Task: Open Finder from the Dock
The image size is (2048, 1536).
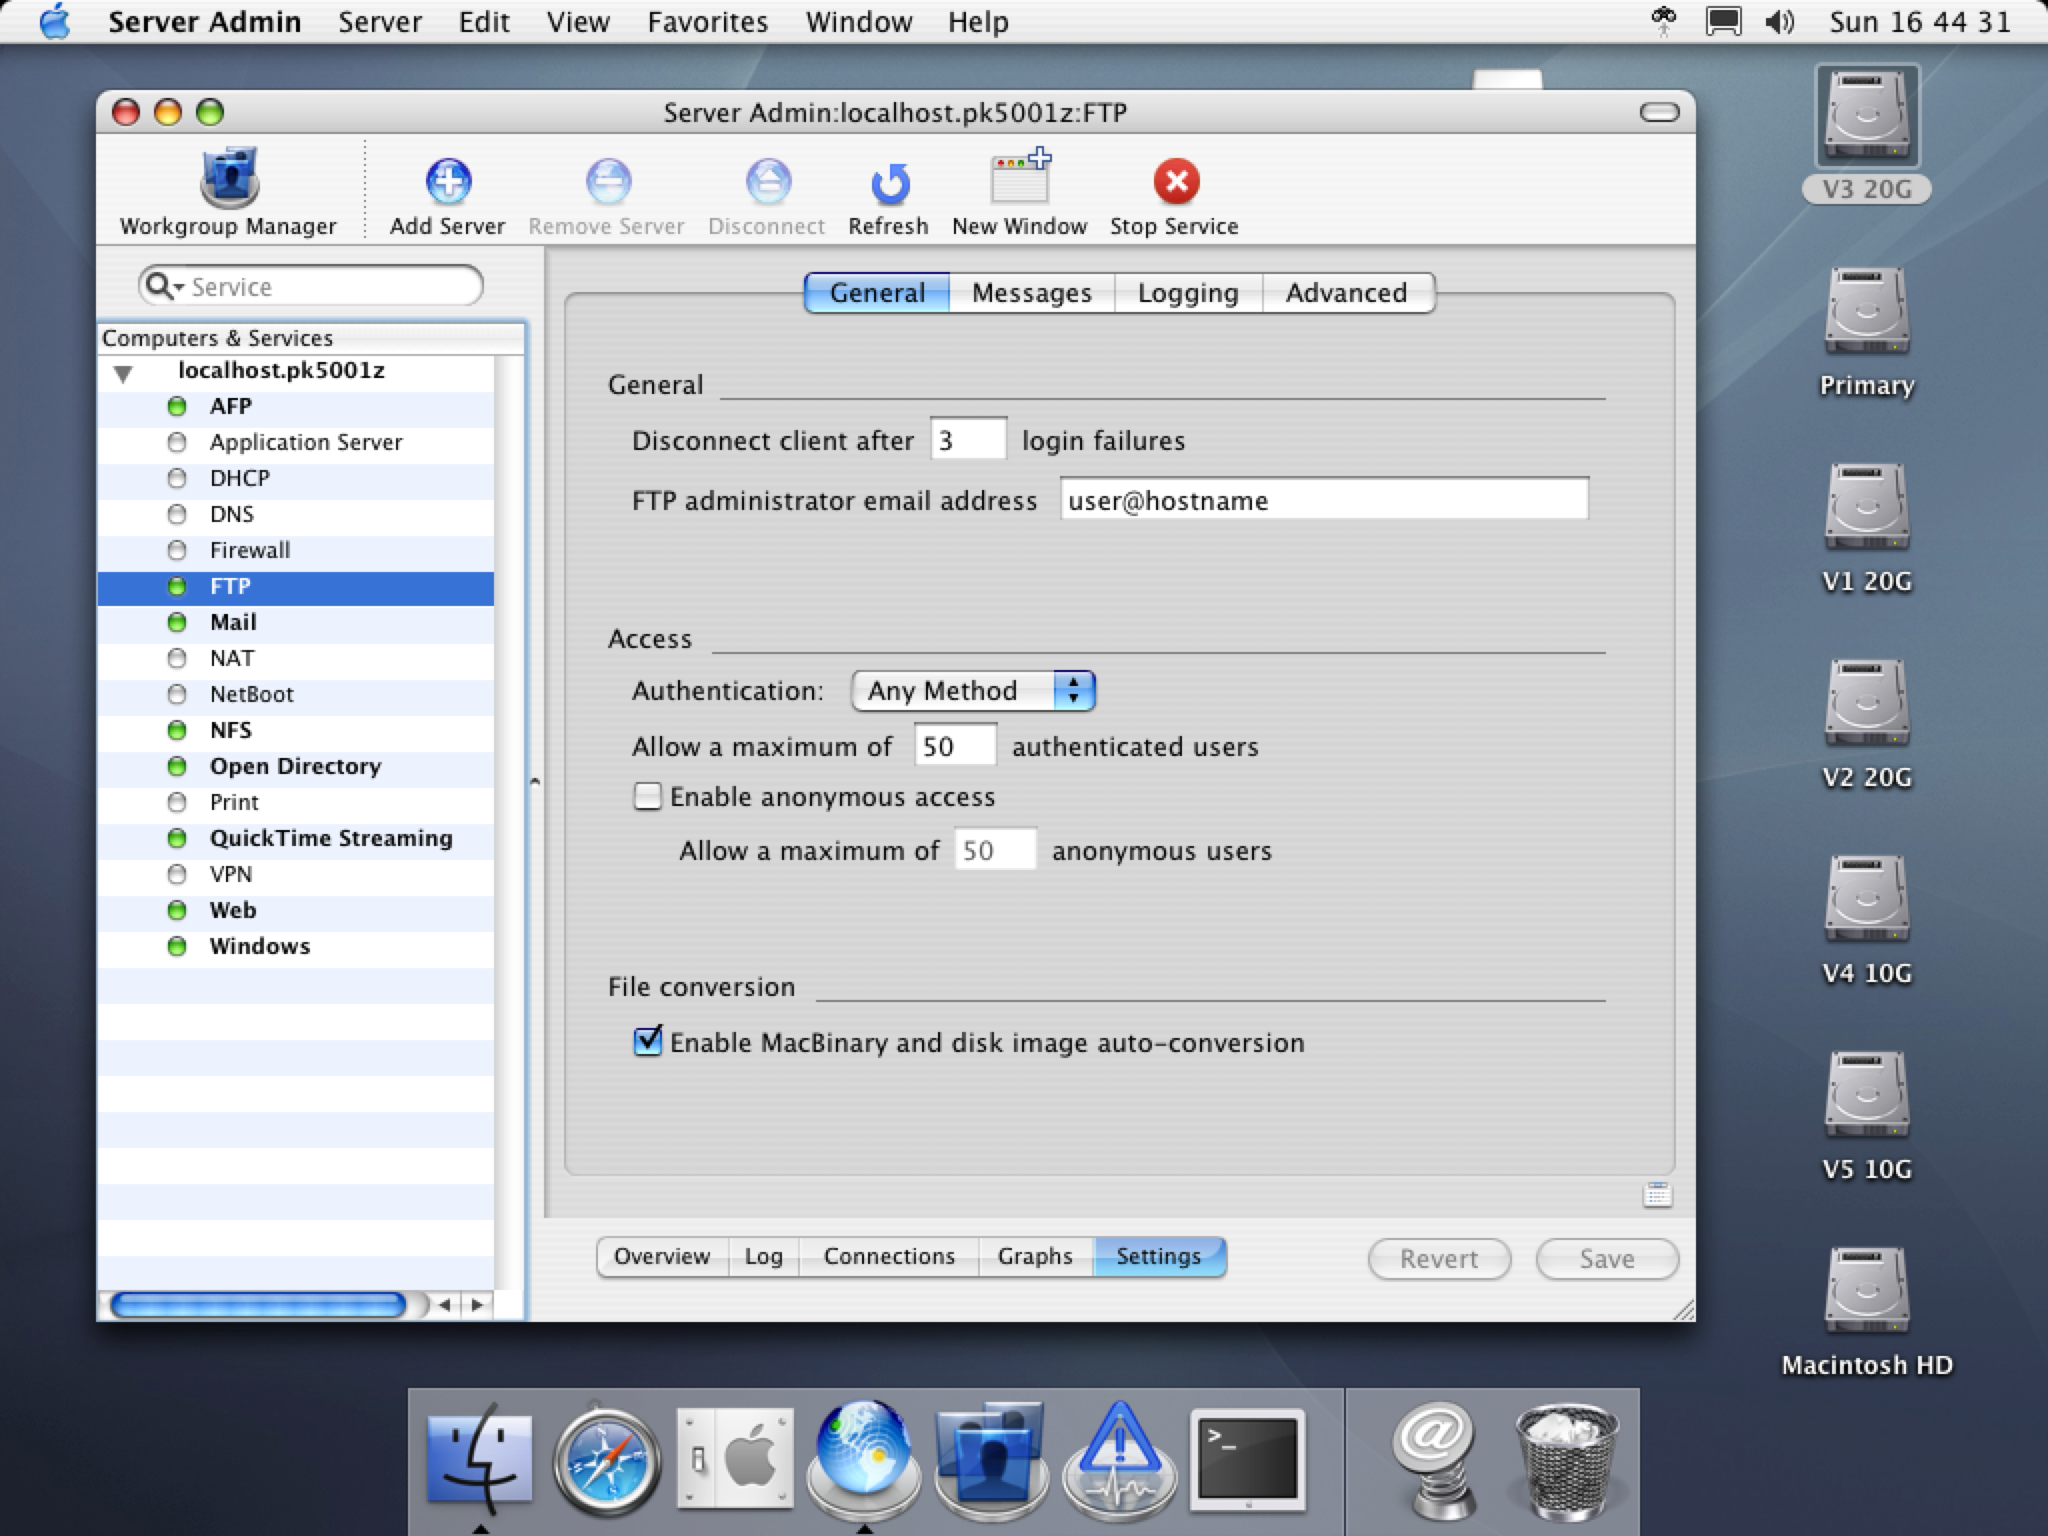Action: (x=480, y=1460)
